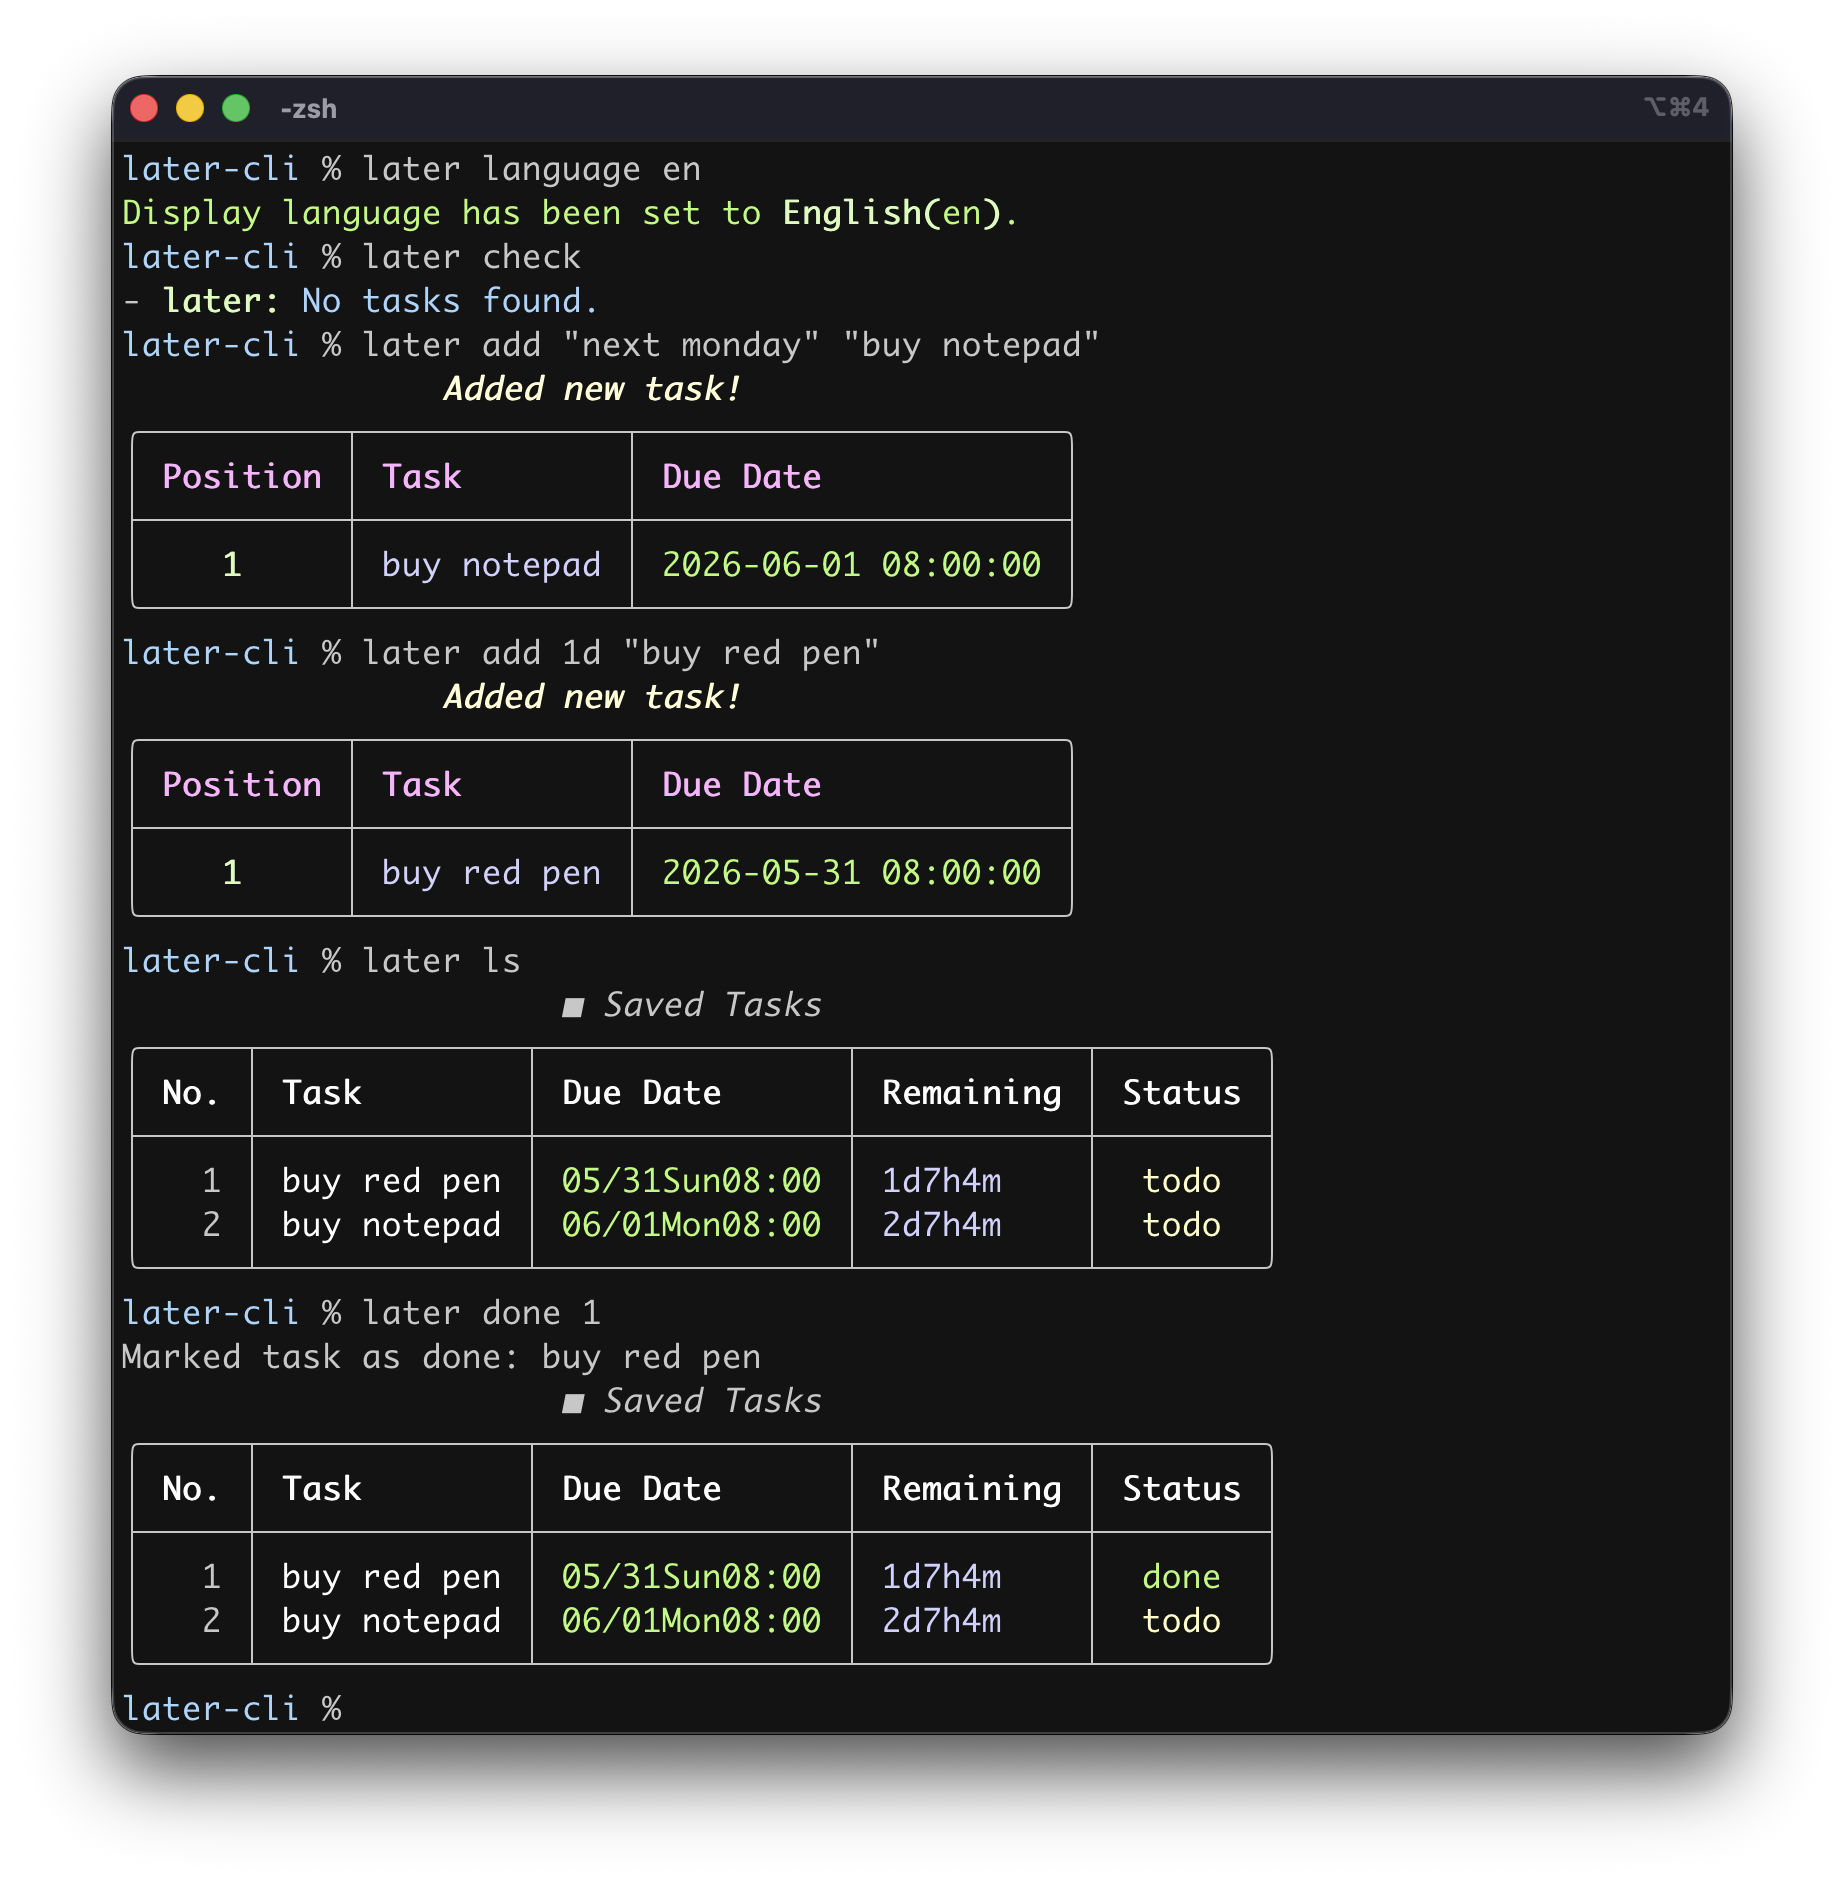Click 'Marked task as done: buy red pen'
The height and width of the screenshot is (1882, 1844).
[x=441, y=1357]
